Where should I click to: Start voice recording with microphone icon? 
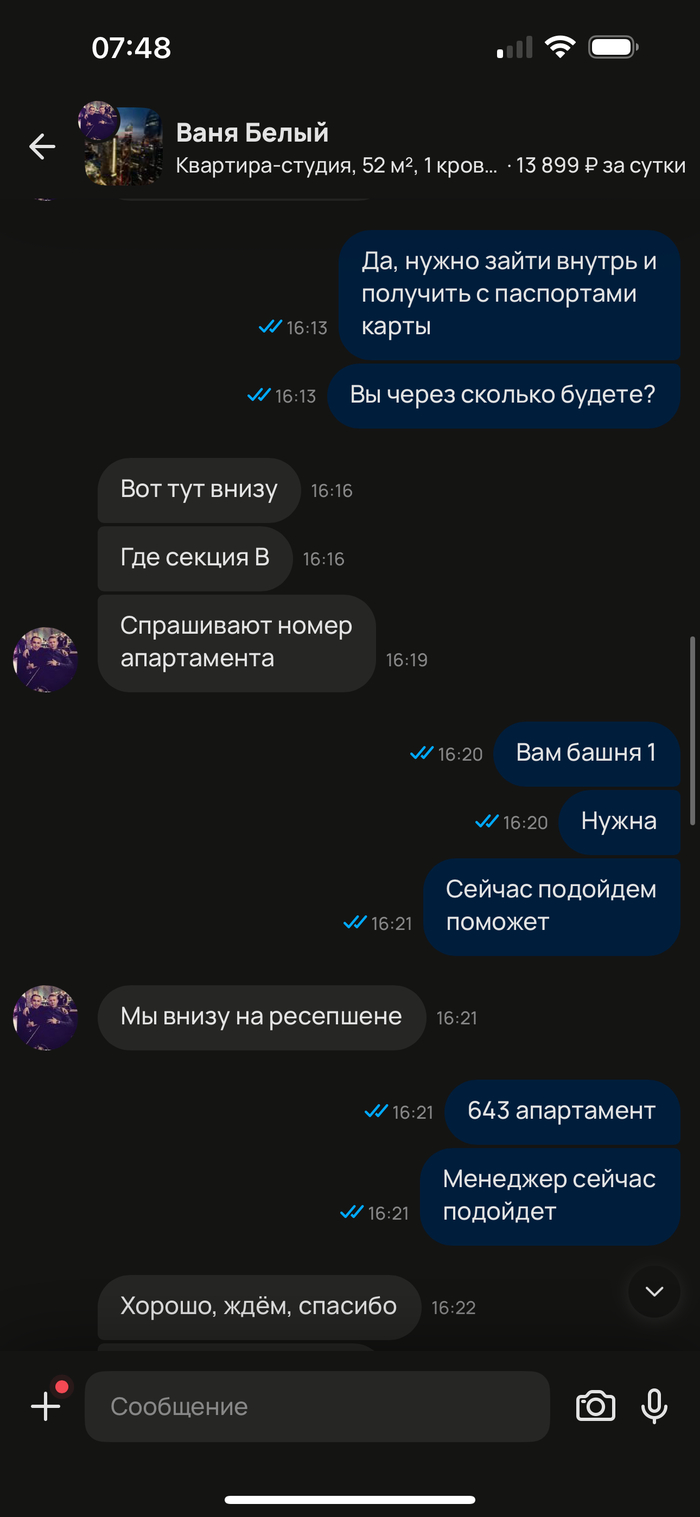click(654, 1406)
